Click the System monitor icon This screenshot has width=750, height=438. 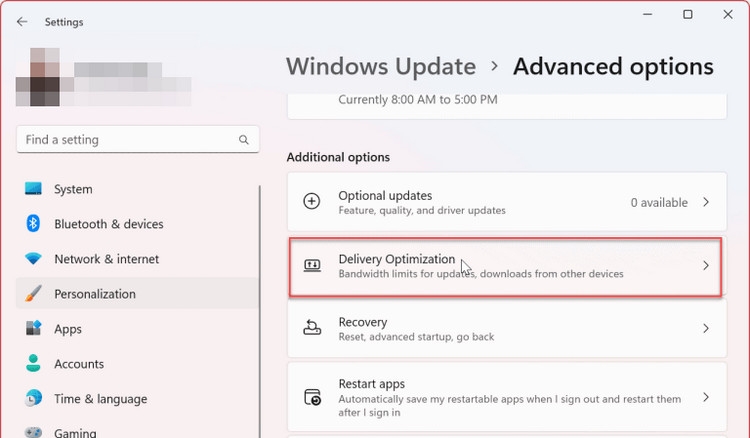tap(33, 188)
